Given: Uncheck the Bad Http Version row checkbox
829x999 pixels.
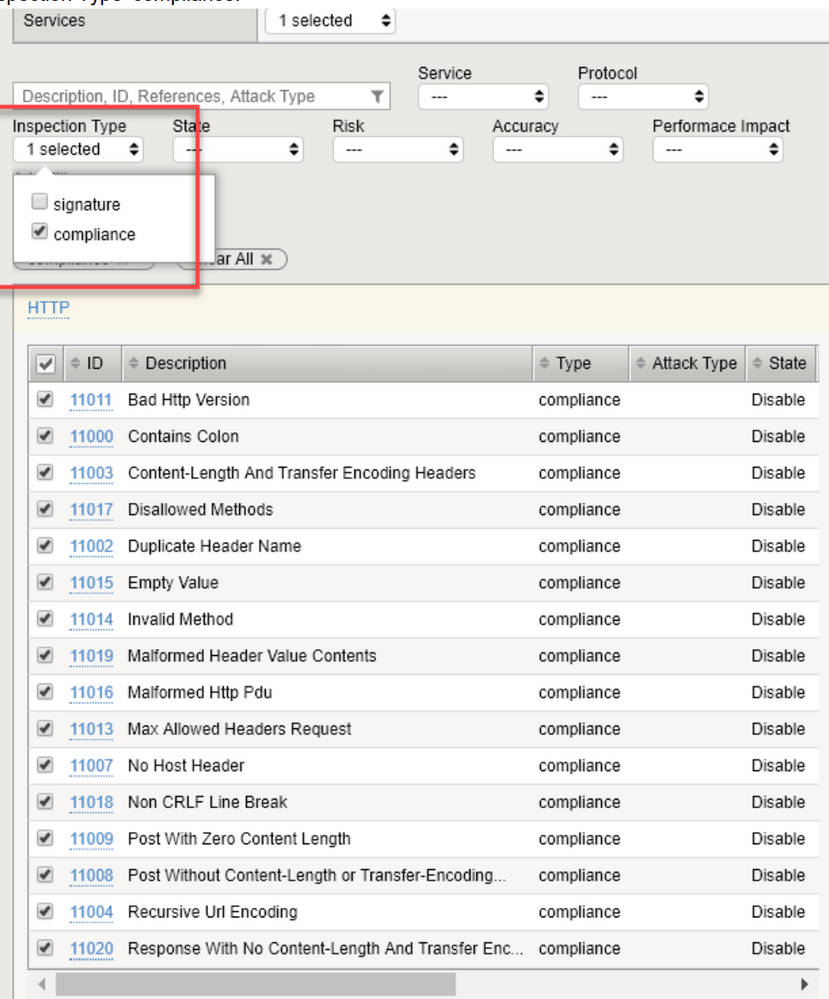Looking at the screenshot, I should click(x=45, y=399).
